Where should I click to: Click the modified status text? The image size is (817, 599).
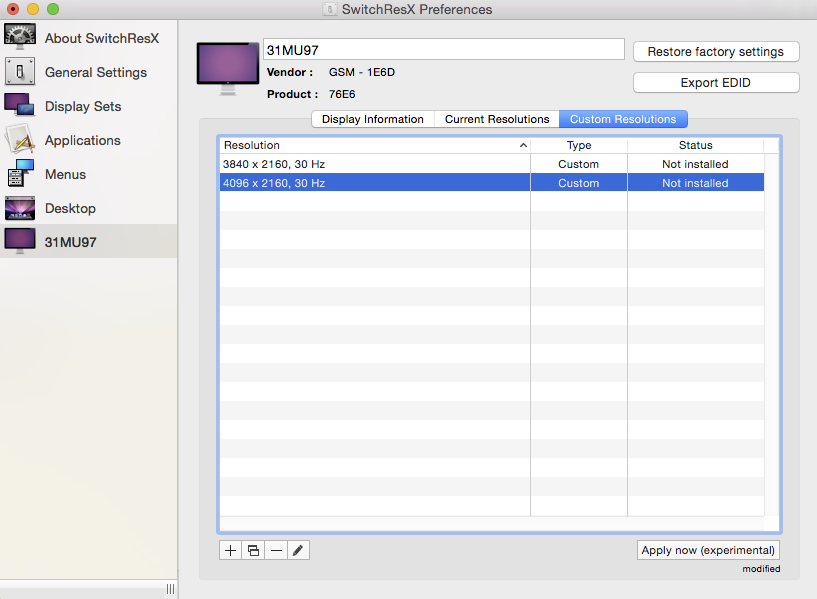(761, 569)
